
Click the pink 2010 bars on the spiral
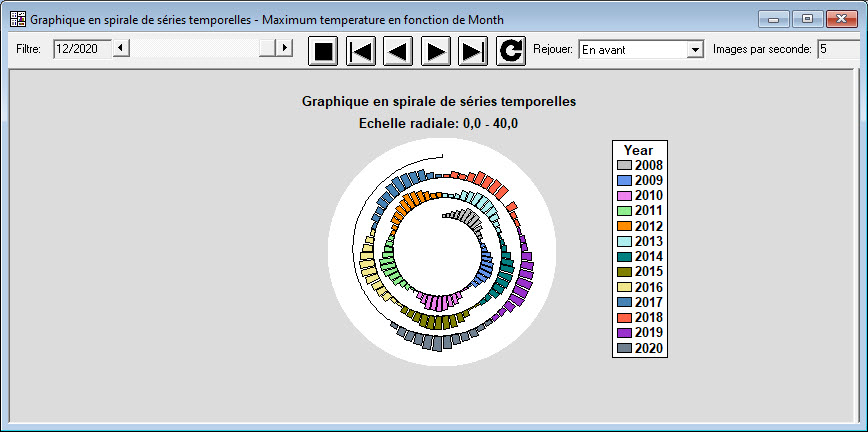(x=439, y=302)
